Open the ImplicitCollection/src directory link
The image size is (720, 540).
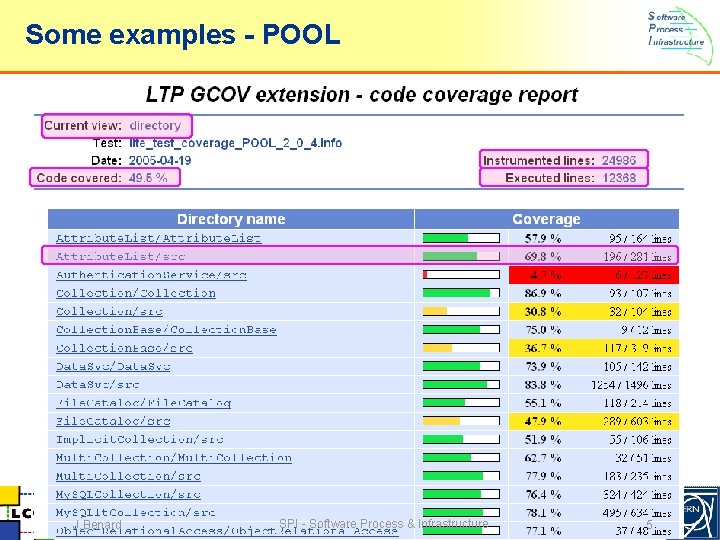click(140, 439)
